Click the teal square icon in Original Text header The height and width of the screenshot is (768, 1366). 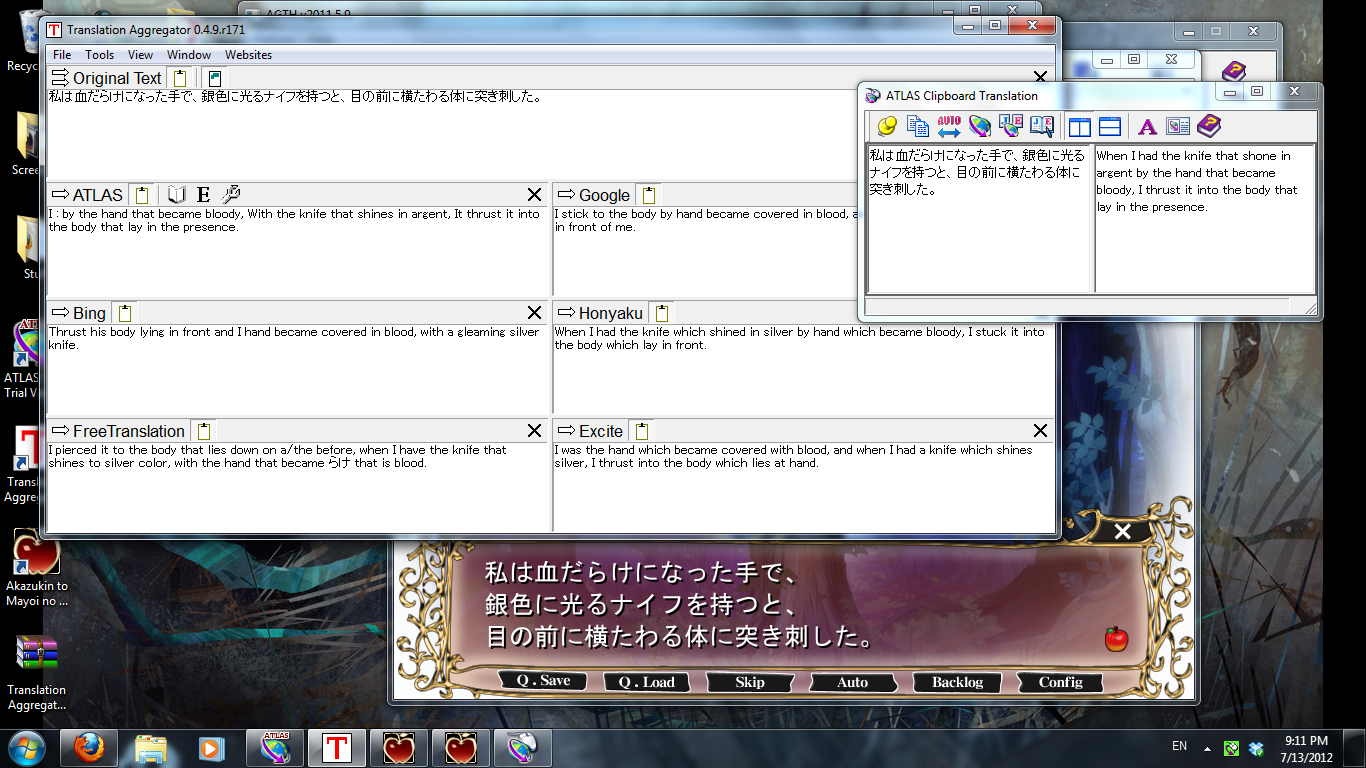215,78
